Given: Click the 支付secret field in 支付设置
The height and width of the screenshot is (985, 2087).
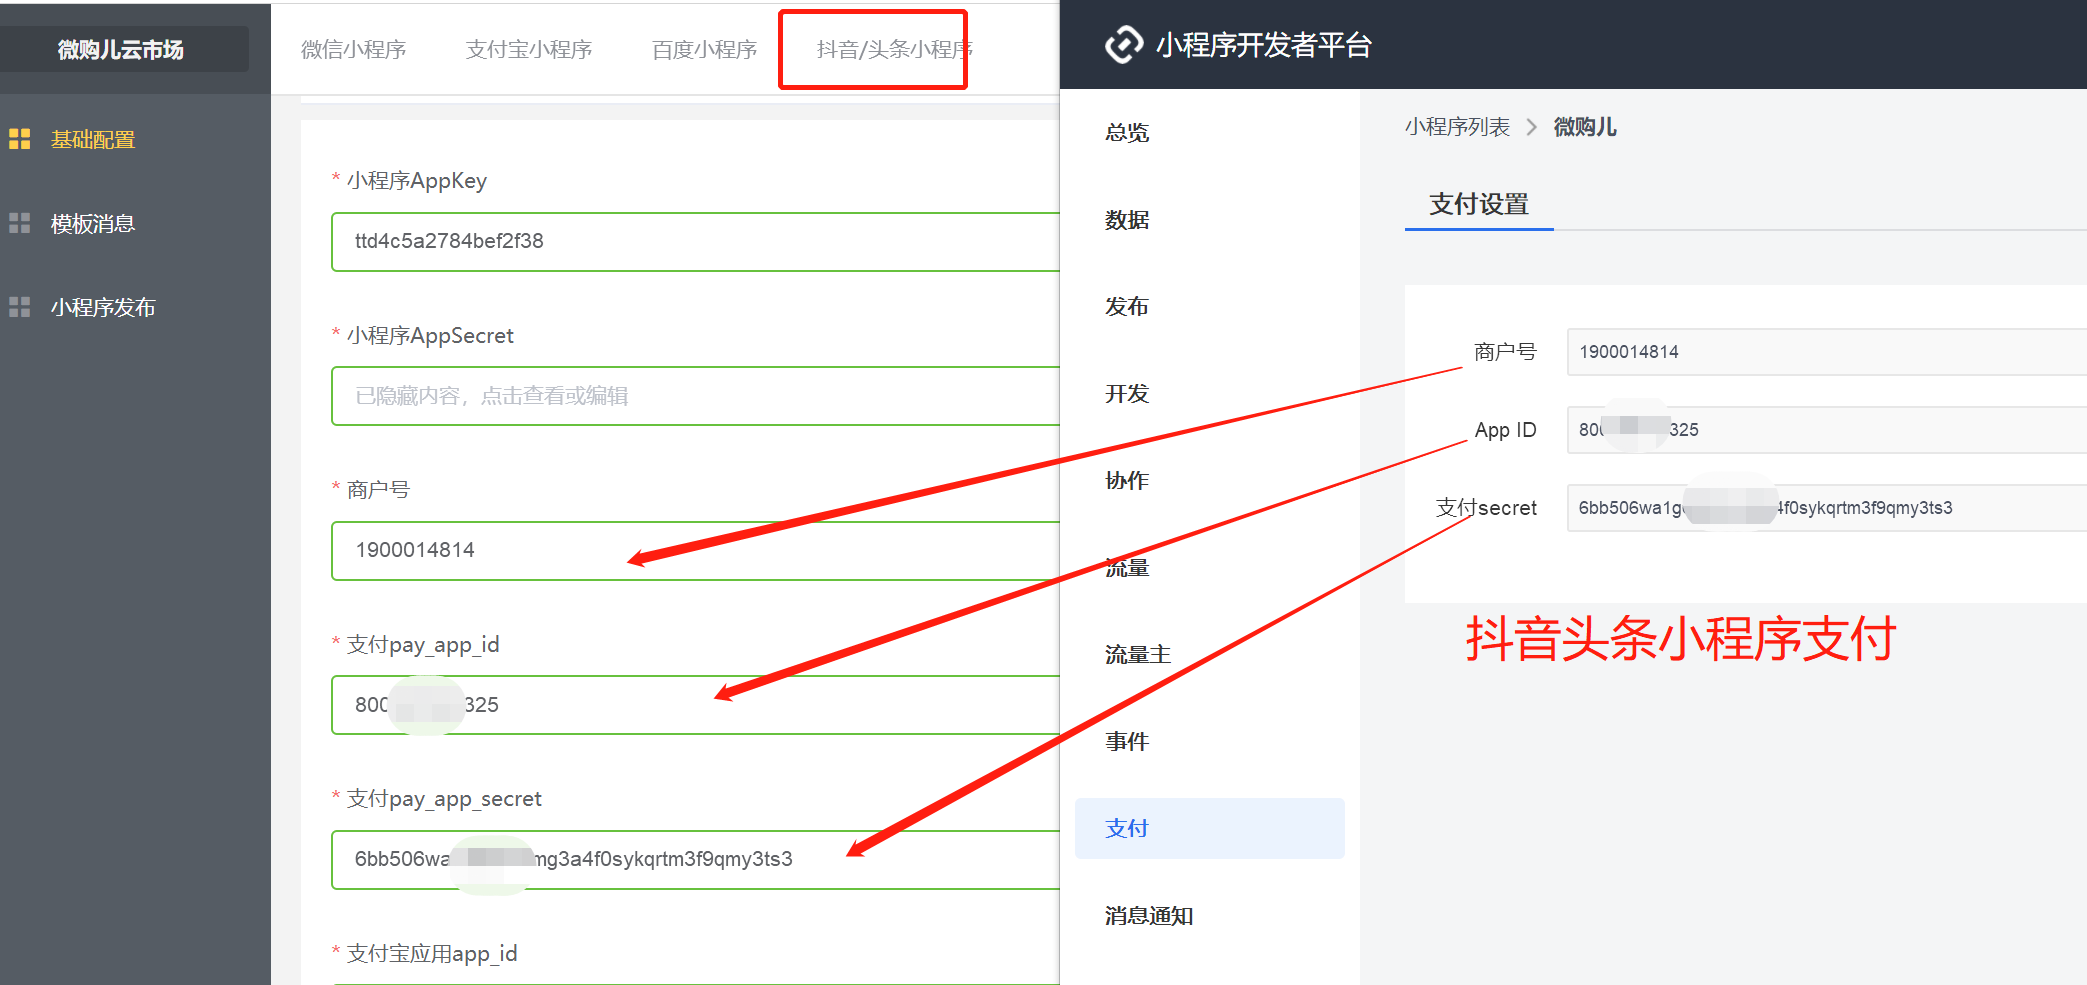Looking at the screenshot, I should click(1827, 508).
